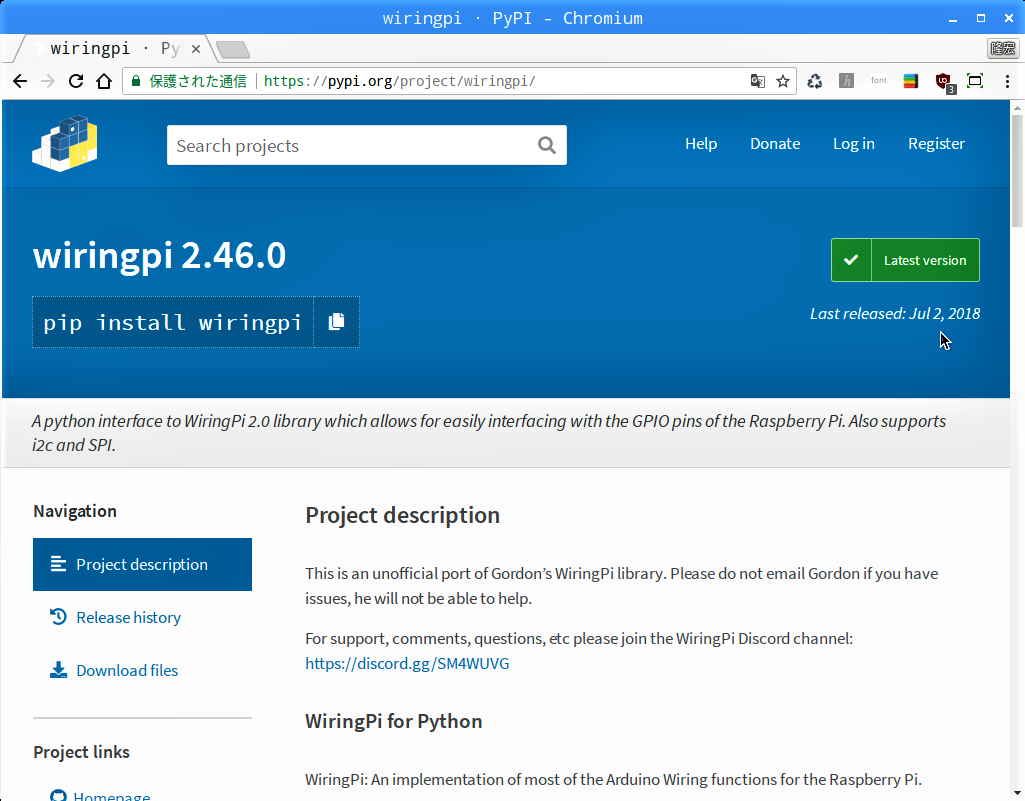
Task: Open Download files
Action: click(127, 670)
